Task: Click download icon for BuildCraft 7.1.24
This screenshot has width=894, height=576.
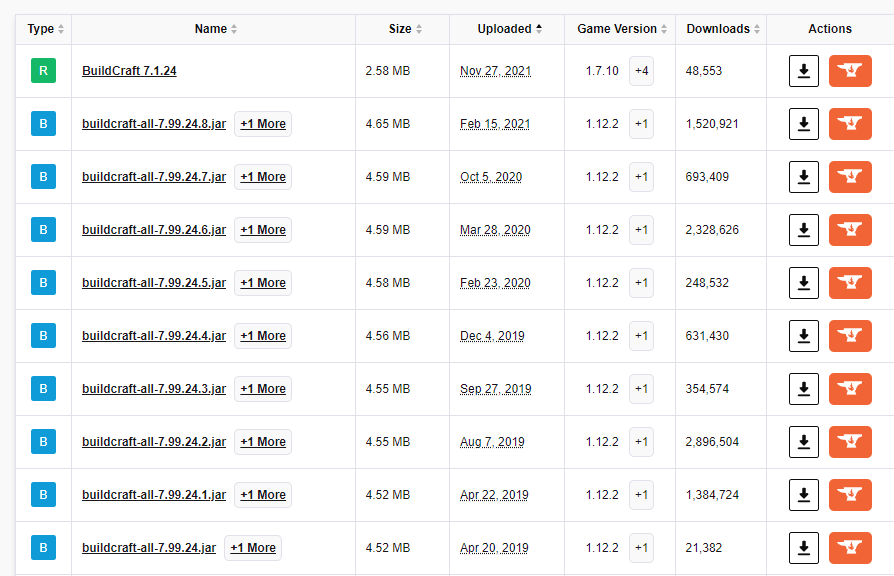Action: click(803, 71)
